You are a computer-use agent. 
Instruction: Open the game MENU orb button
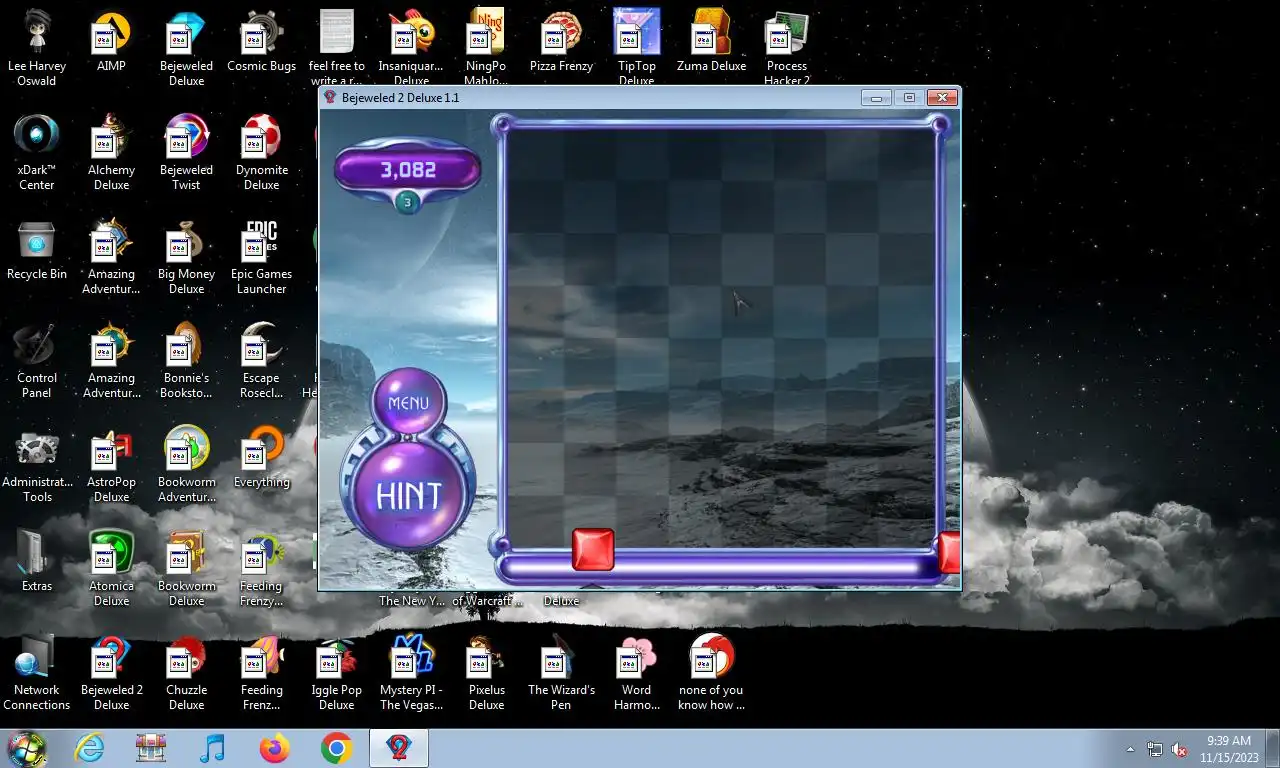click(x=408, y=403)
